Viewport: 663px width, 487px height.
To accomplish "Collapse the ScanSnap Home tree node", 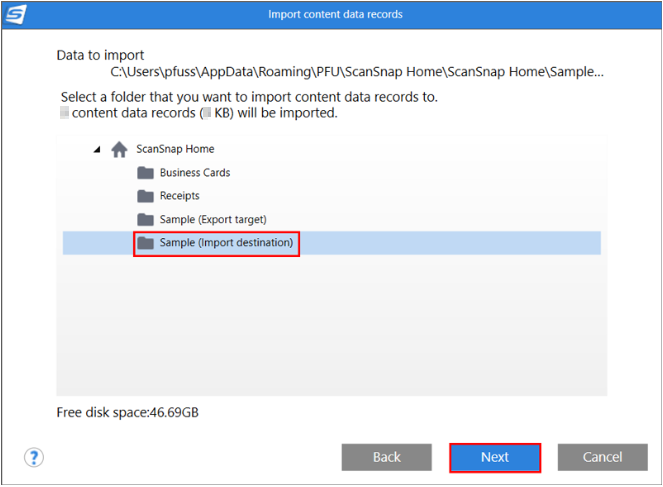I will 97,149.
